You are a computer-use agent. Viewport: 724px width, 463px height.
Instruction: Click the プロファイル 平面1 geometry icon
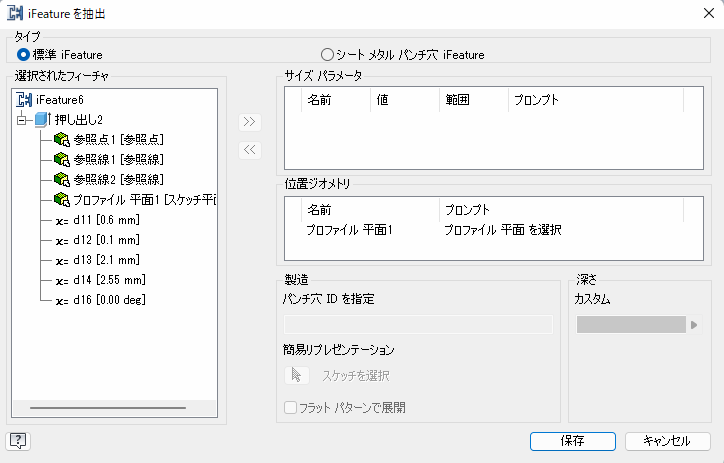61,199
